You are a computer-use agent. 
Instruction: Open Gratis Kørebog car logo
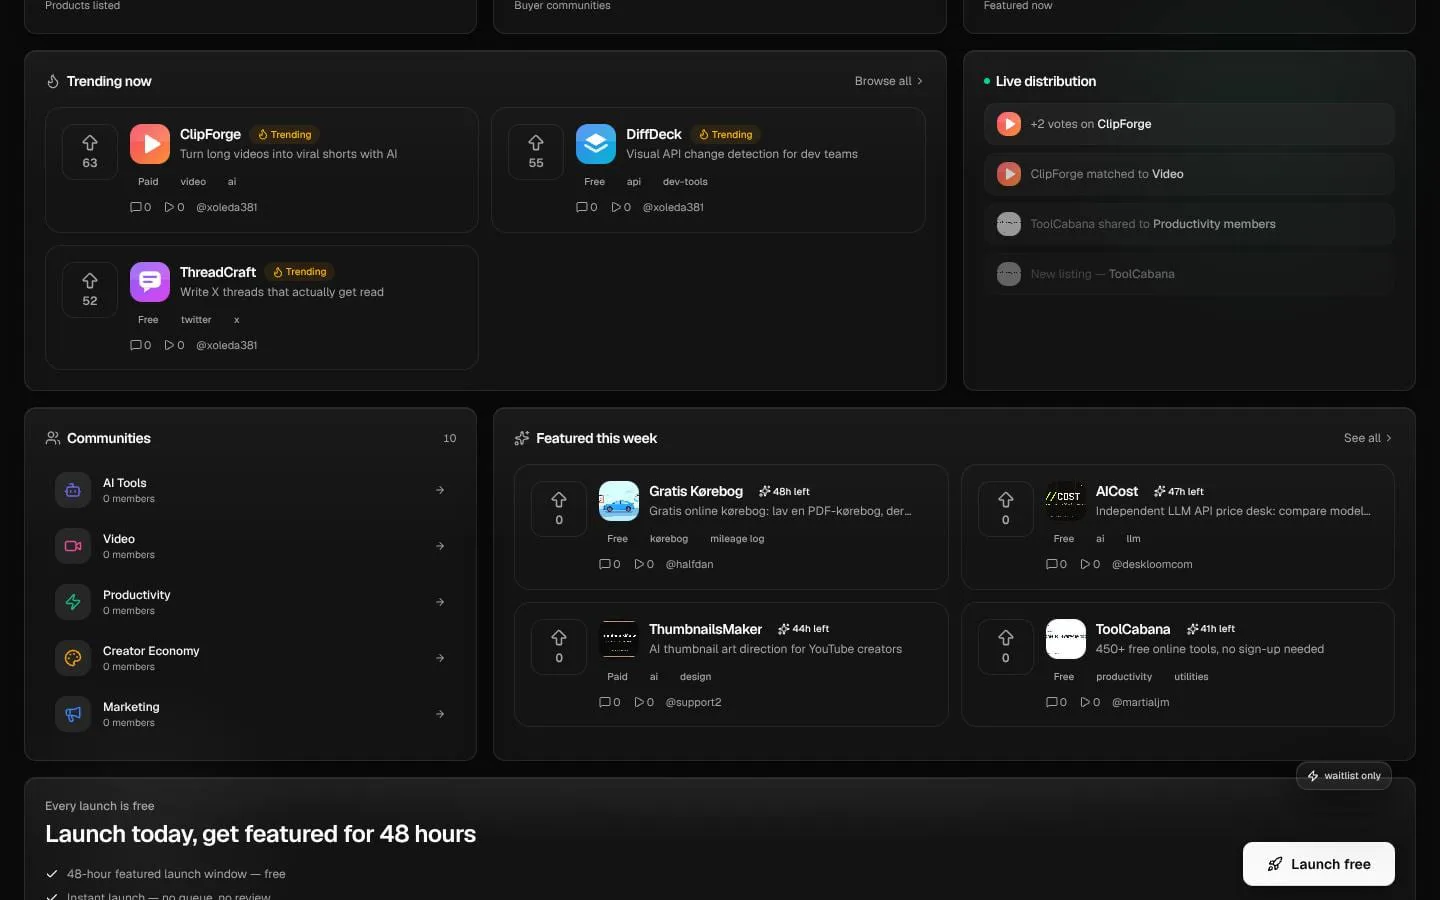pyautogui.click(x=619, y=501)
